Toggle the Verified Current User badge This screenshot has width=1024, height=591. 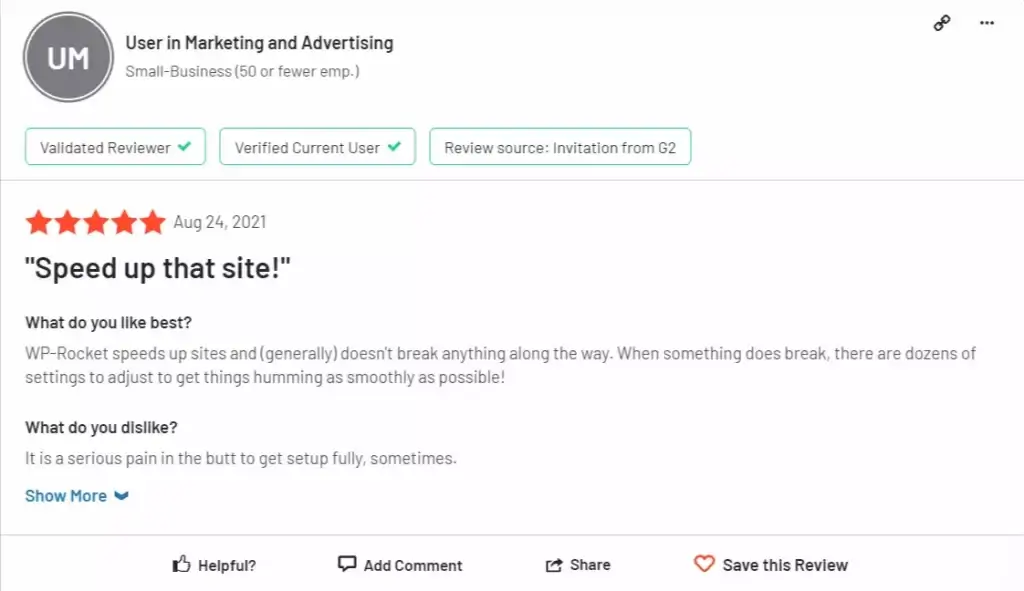coord(317,146)
